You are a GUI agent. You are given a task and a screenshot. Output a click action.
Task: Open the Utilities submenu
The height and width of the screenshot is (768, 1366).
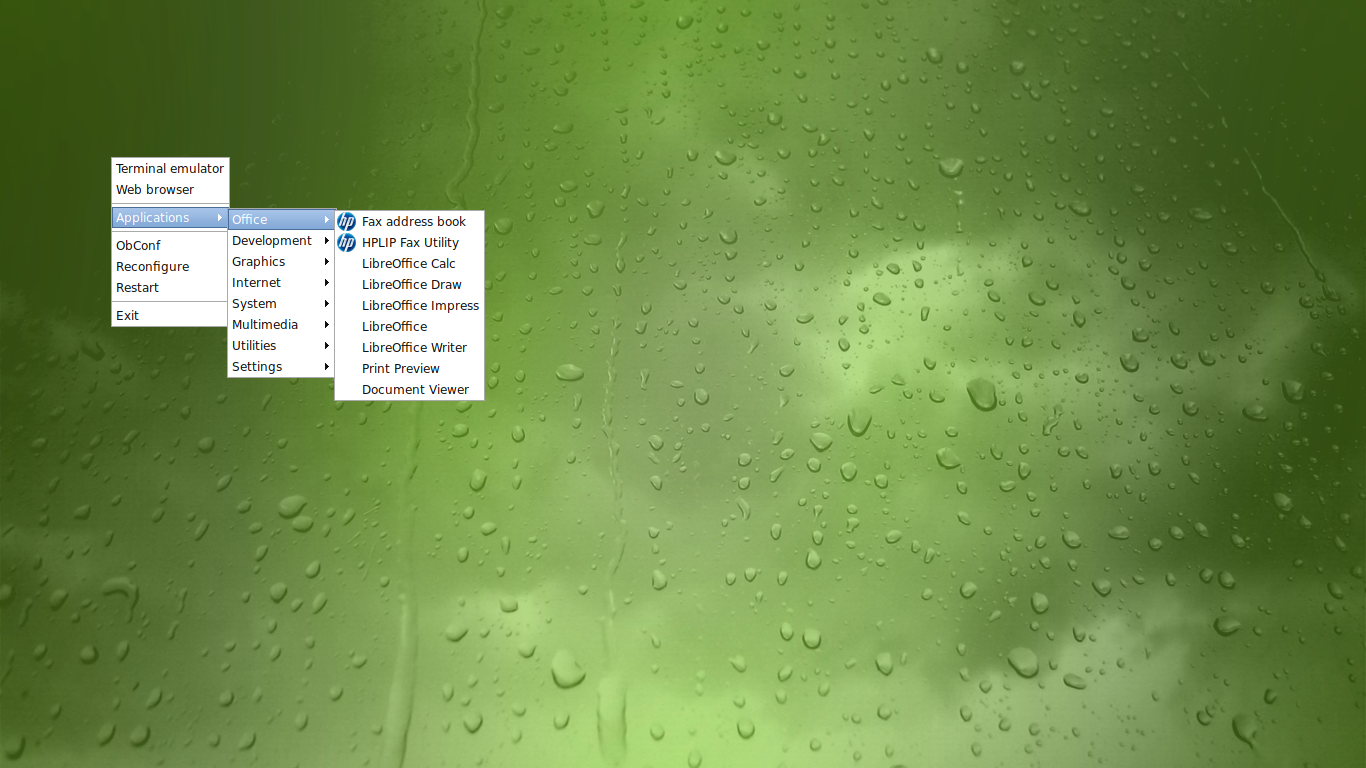281,346
